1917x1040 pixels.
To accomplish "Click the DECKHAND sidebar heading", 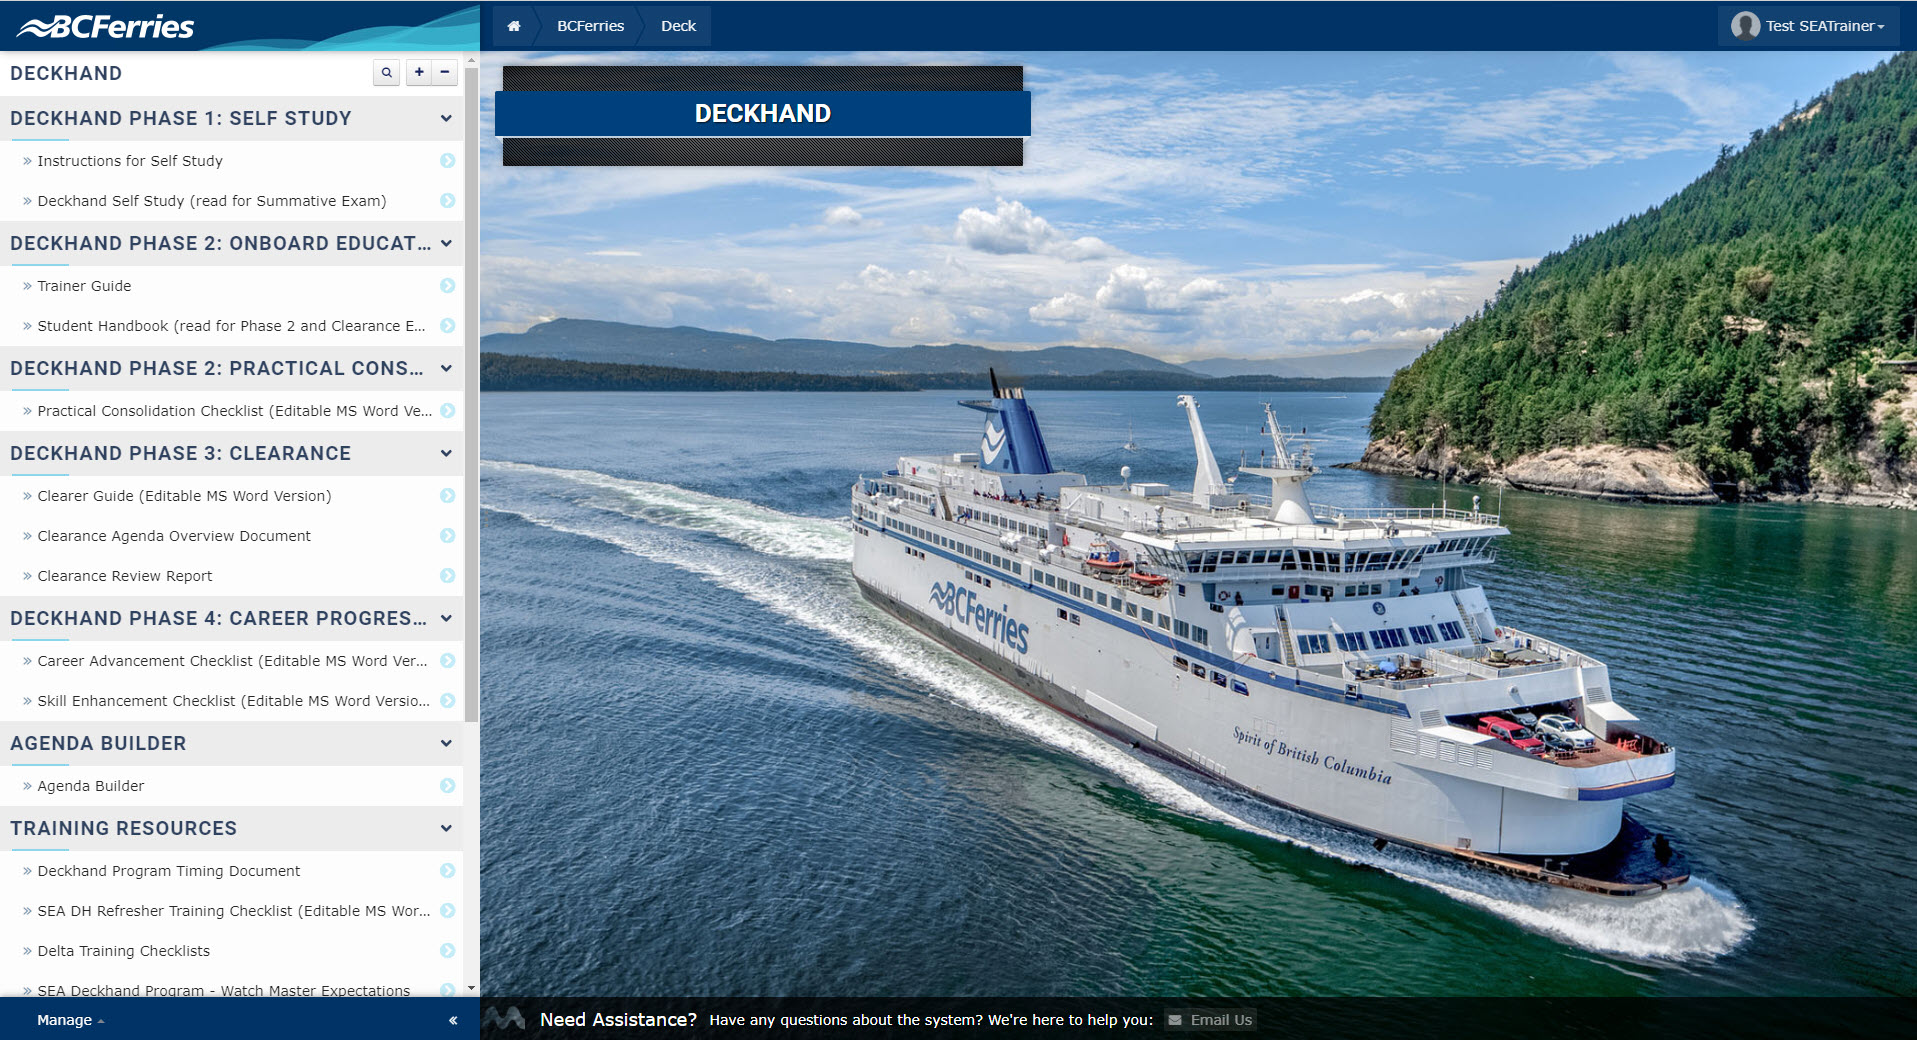I will point(66,73).
